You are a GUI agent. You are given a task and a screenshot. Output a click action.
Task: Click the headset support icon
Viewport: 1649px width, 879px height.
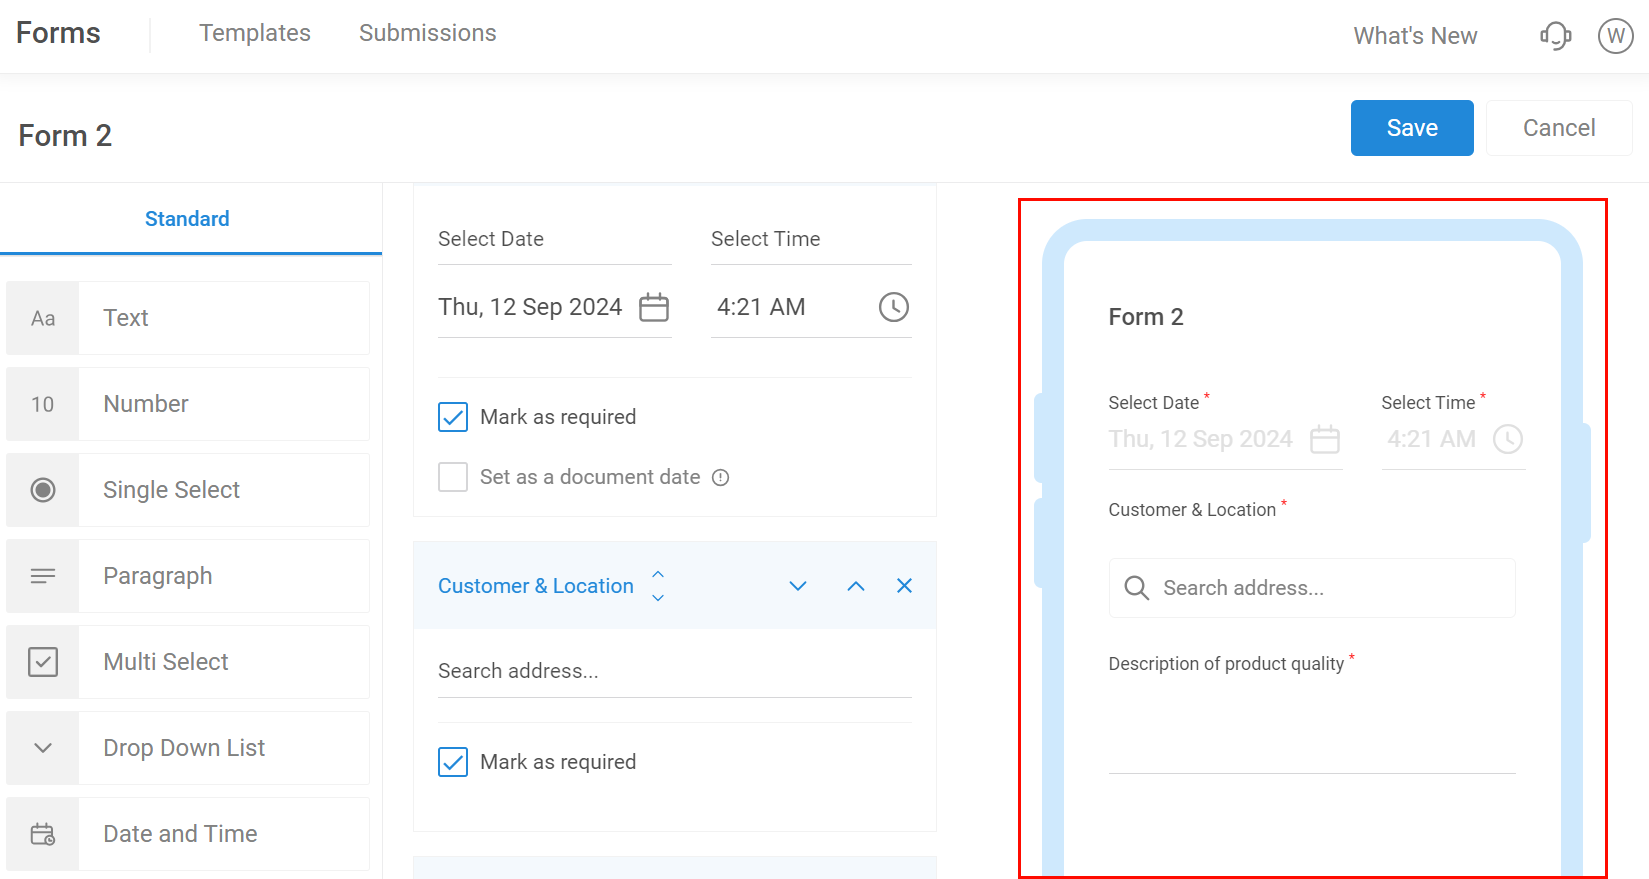pos(1555,36)
